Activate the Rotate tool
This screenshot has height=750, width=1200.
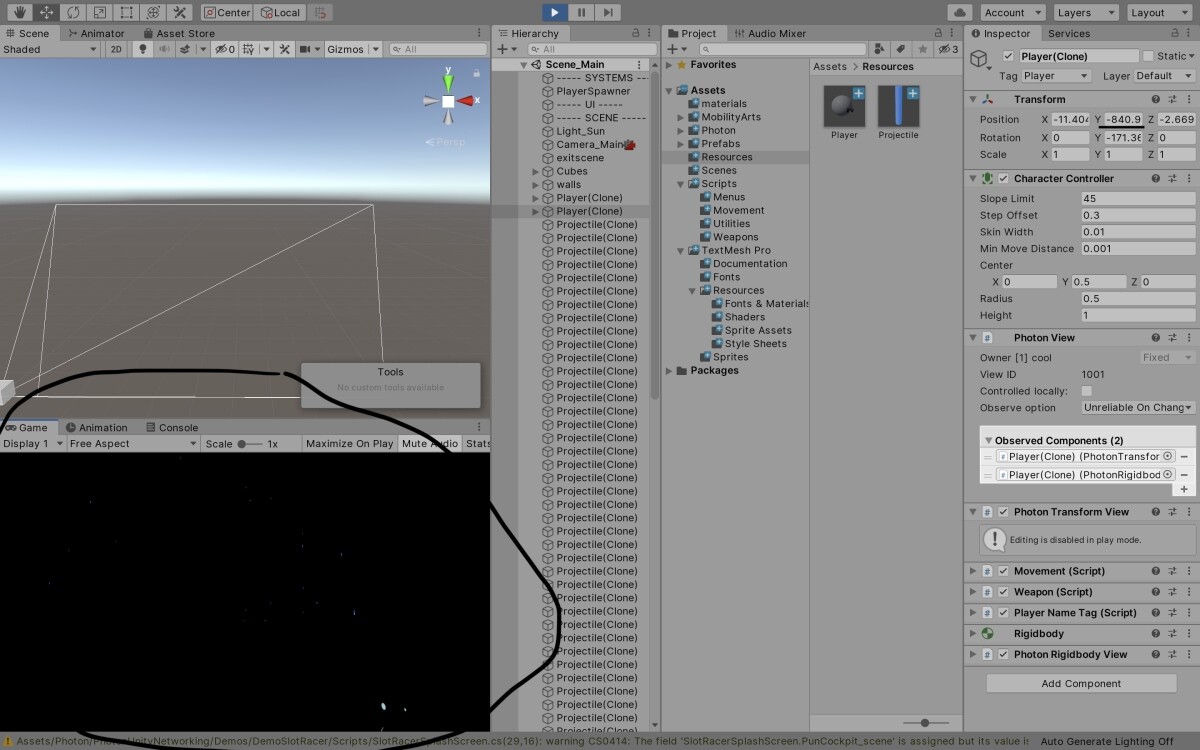pos(73,12)
